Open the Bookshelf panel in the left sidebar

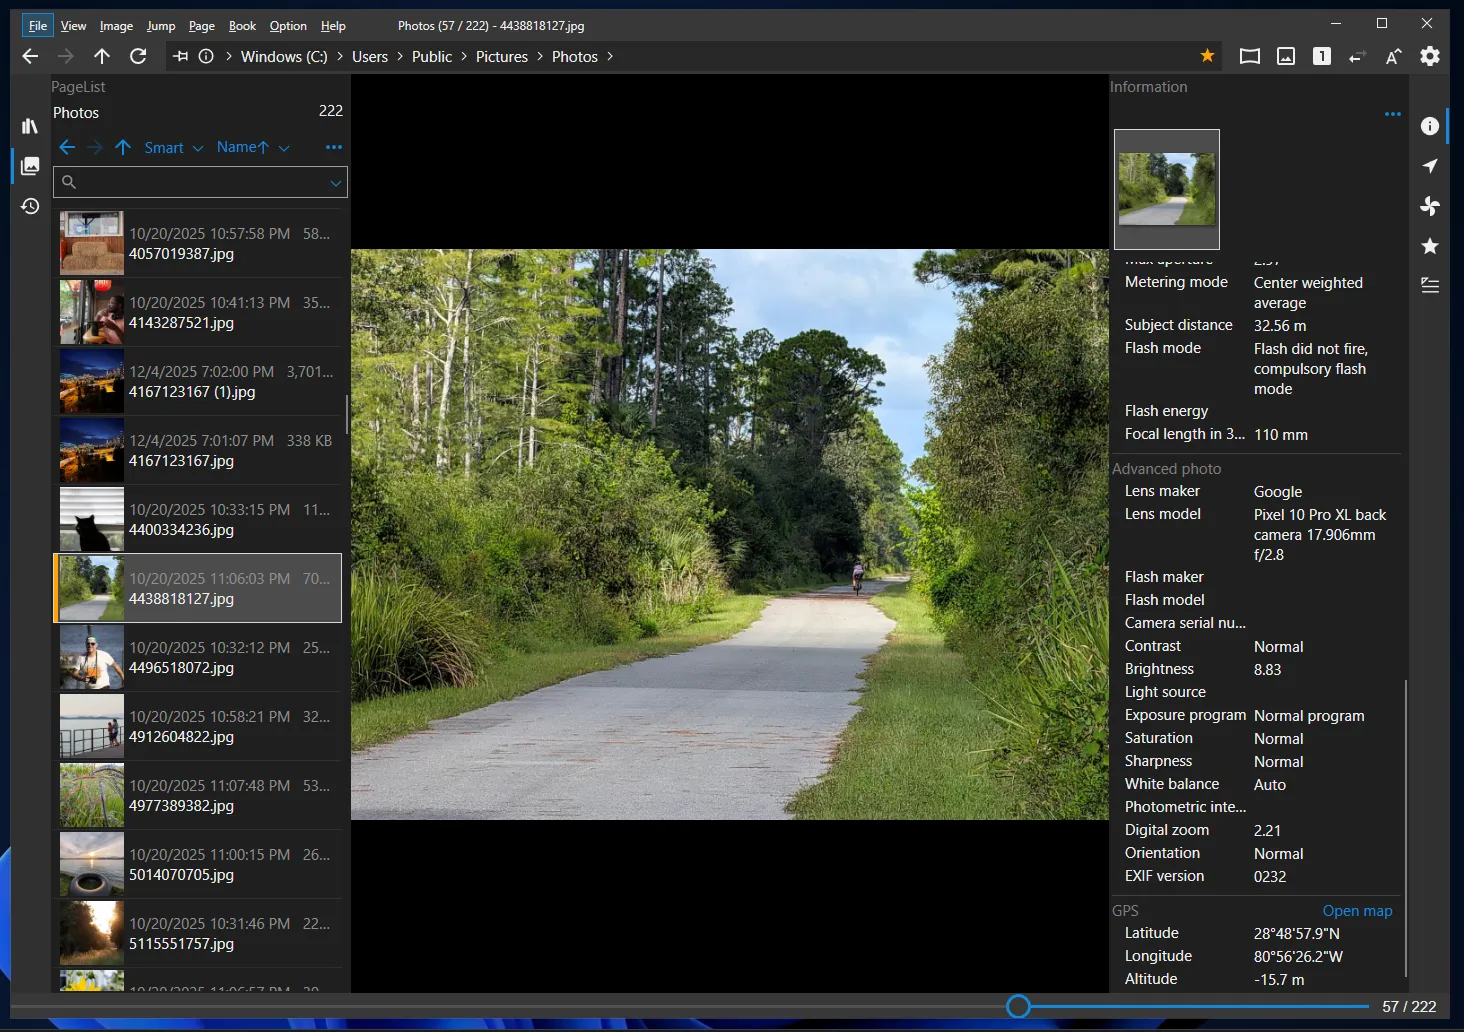[30, 126]
